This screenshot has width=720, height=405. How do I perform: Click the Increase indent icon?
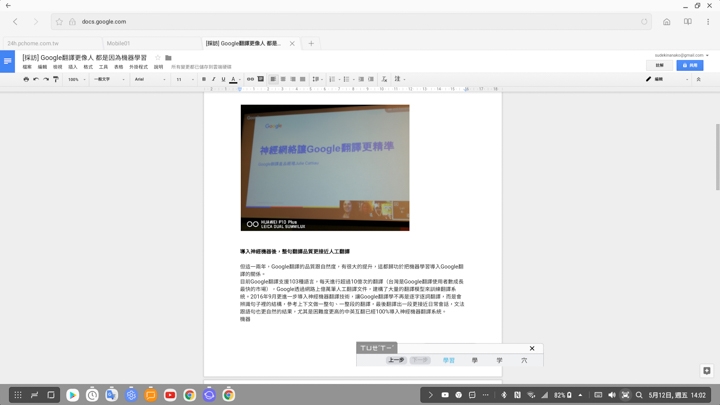point(371,79)
